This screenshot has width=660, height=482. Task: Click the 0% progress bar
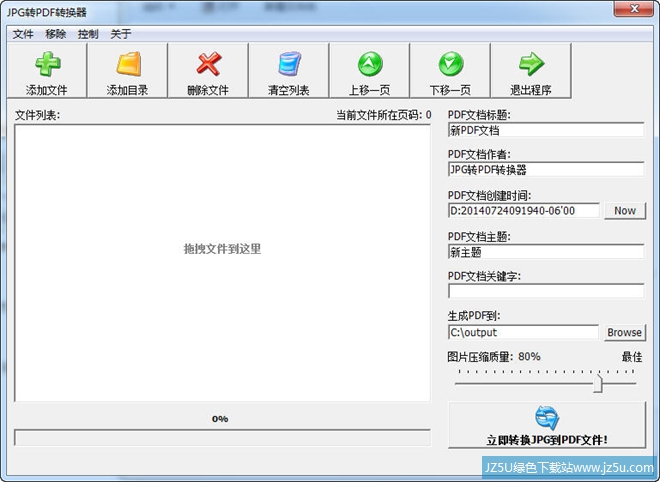[x=222, y=437]
